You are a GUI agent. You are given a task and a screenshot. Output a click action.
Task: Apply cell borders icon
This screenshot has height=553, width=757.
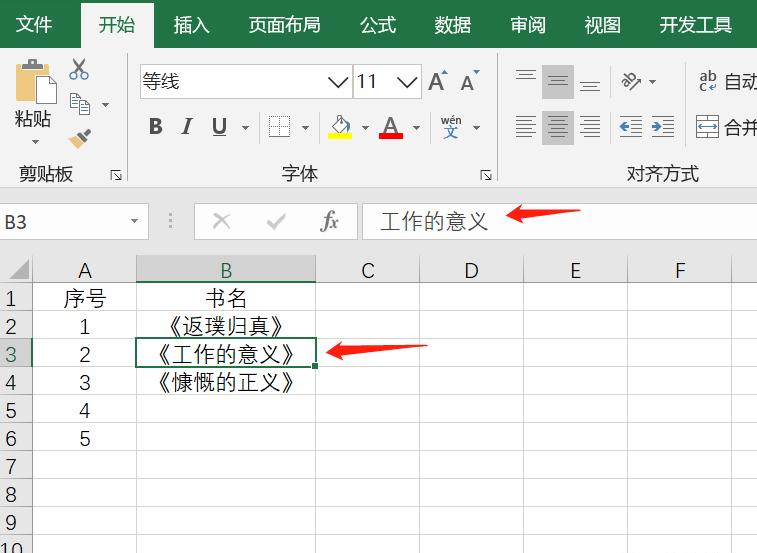tap(279, 127)
